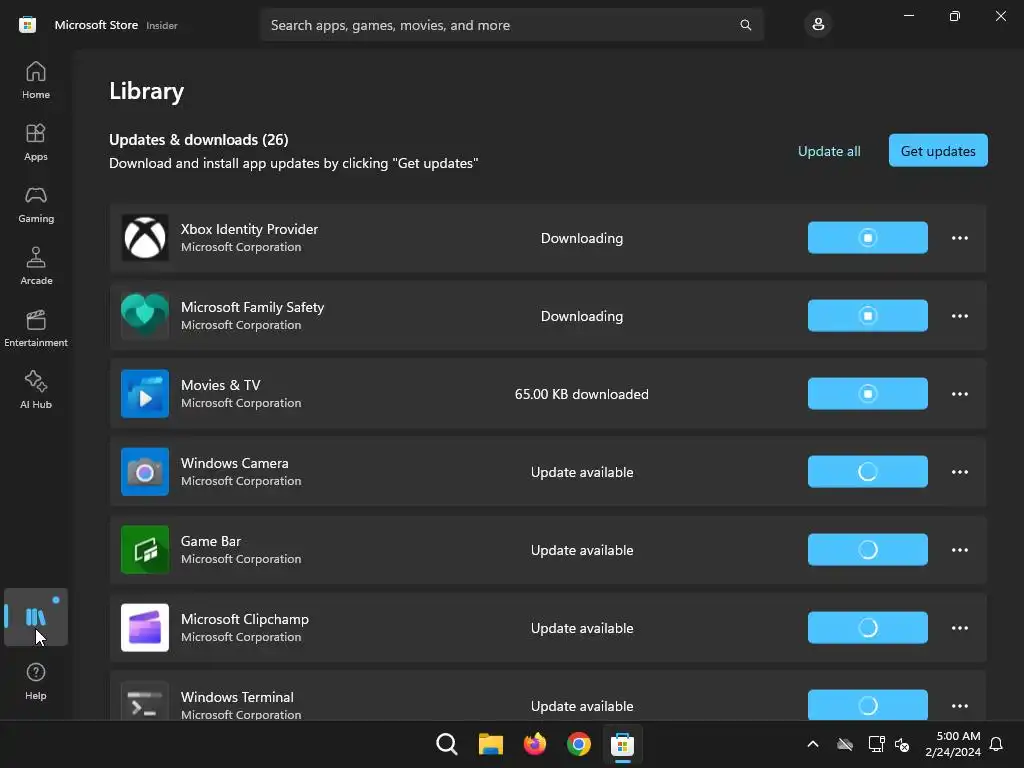
Task: Click the Game Bar update progress button
Action: [x=867, y=550]
